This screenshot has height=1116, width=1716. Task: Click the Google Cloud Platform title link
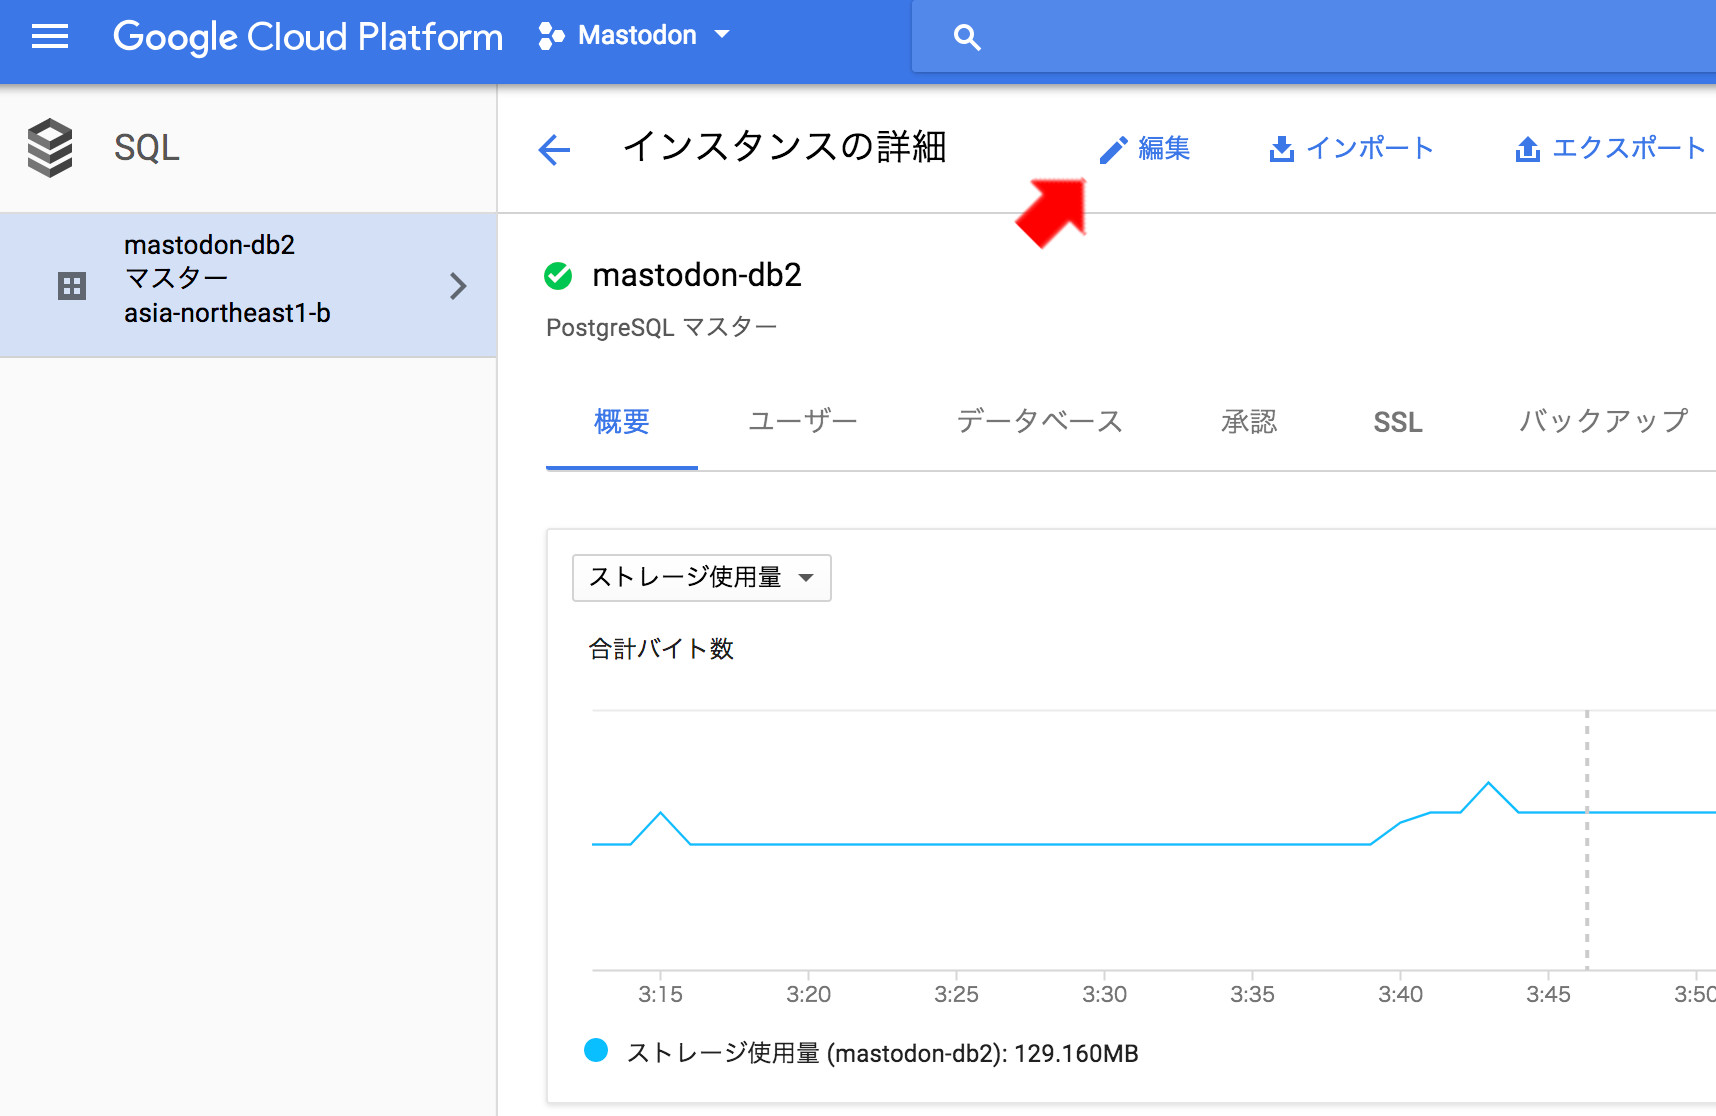(307, 37)
